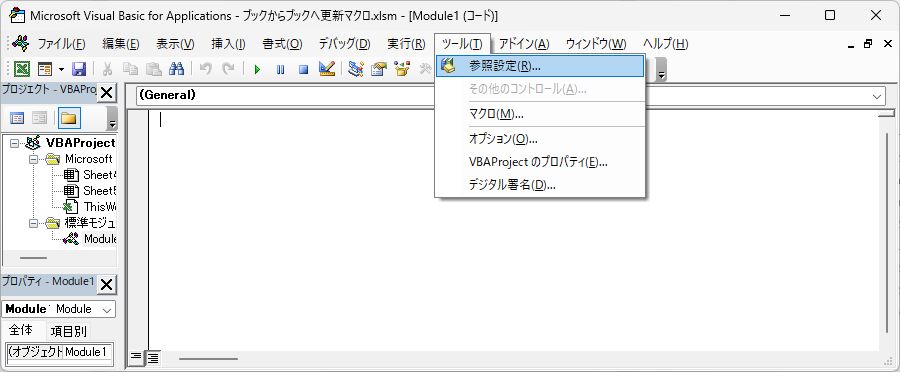Run the macro with green play icon

(x=257, y=69)
